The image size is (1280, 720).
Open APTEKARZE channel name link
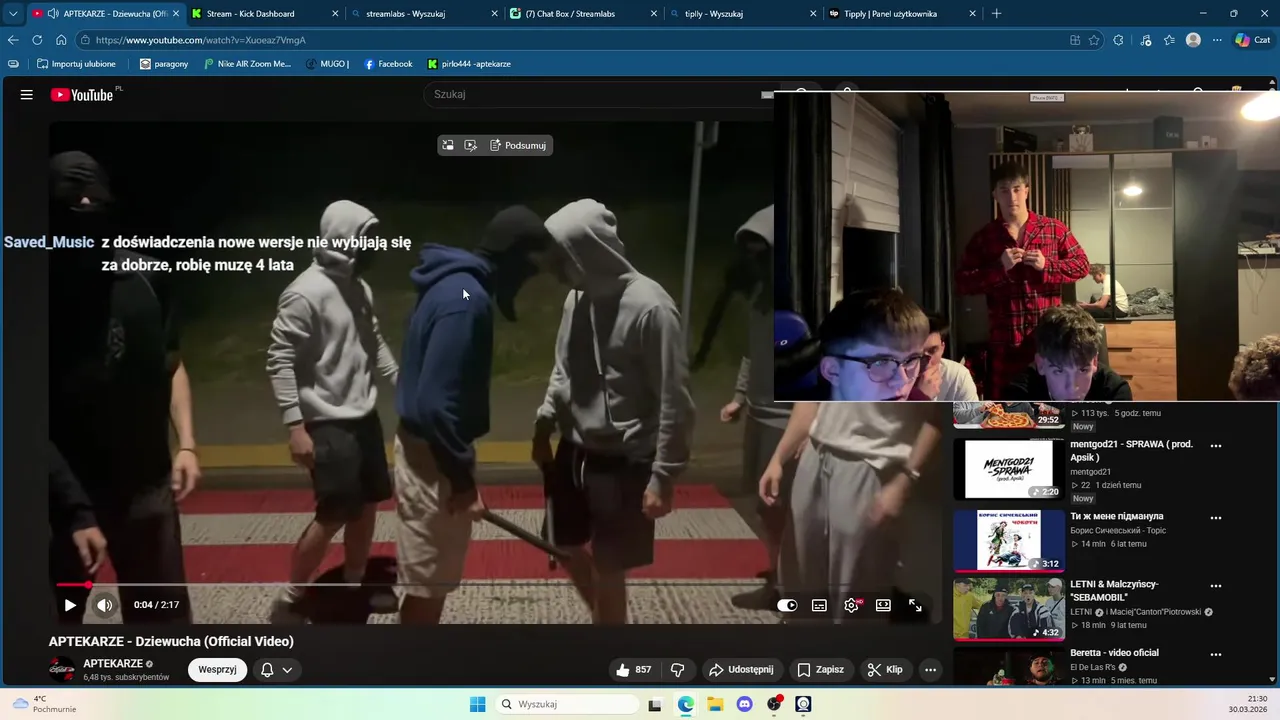tap(113, 664)
